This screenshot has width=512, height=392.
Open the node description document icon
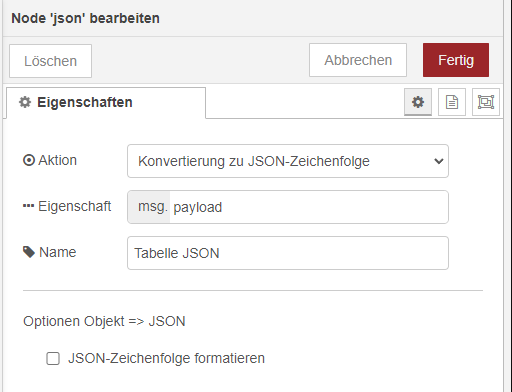pyautogui.click(x=452, y=102)
